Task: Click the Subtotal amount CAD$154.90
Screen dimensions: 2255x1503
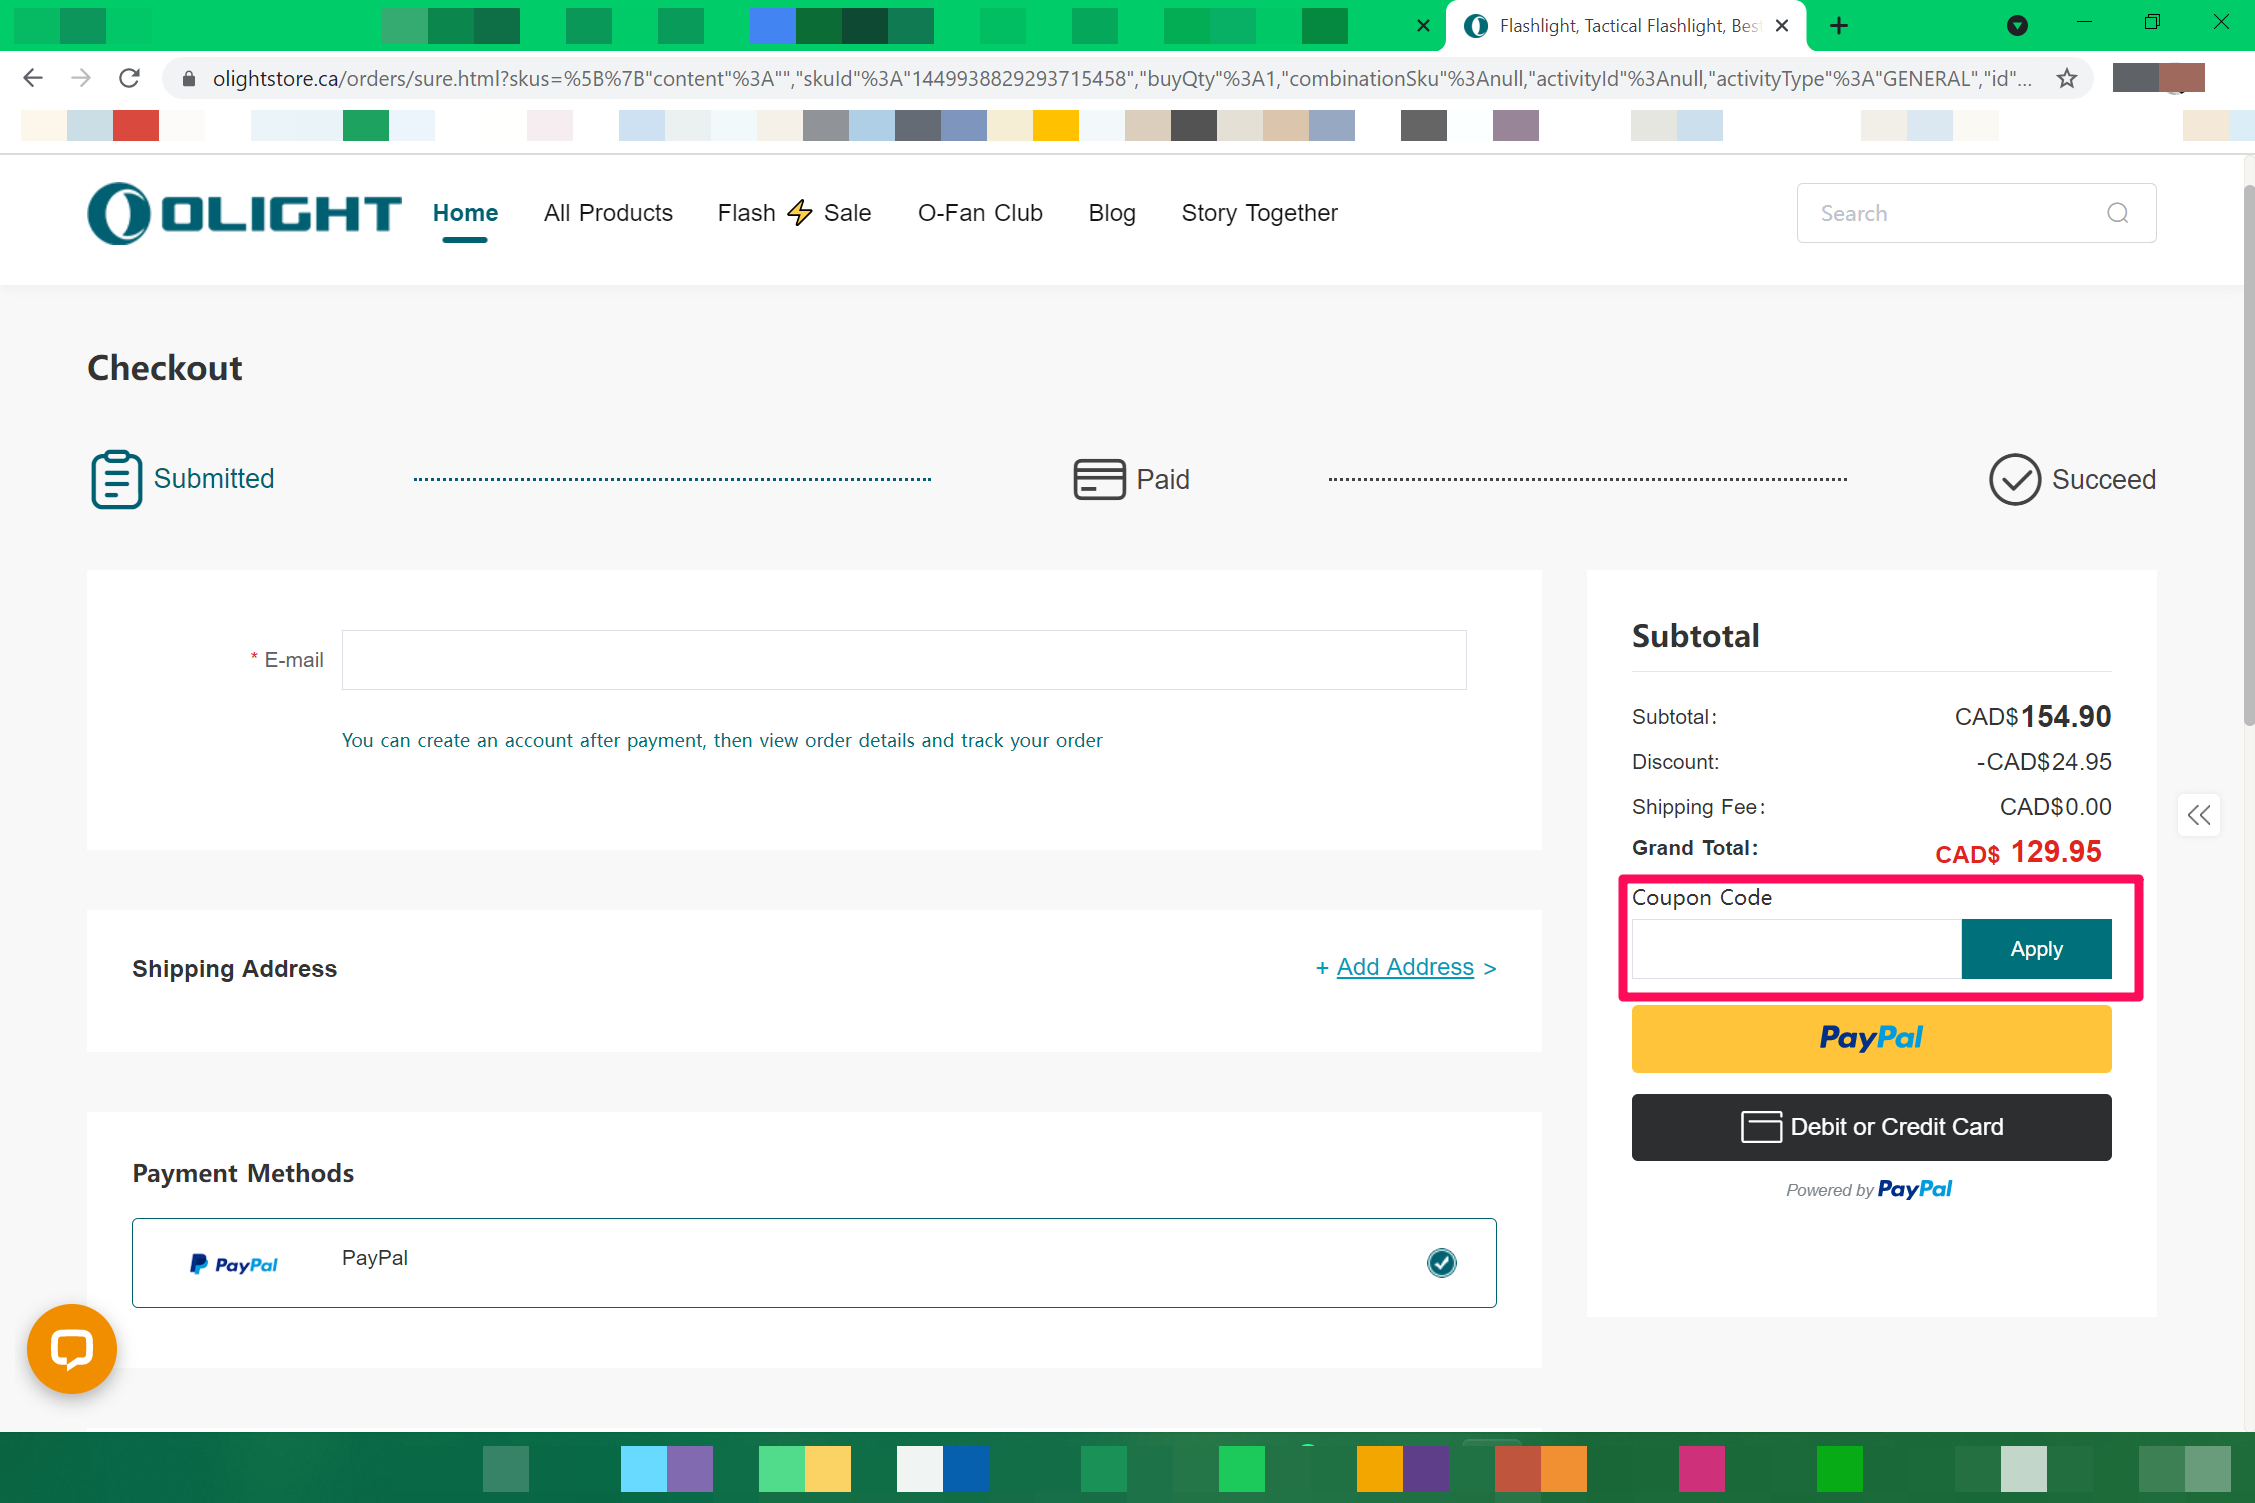Action: tap(2033, 717)
